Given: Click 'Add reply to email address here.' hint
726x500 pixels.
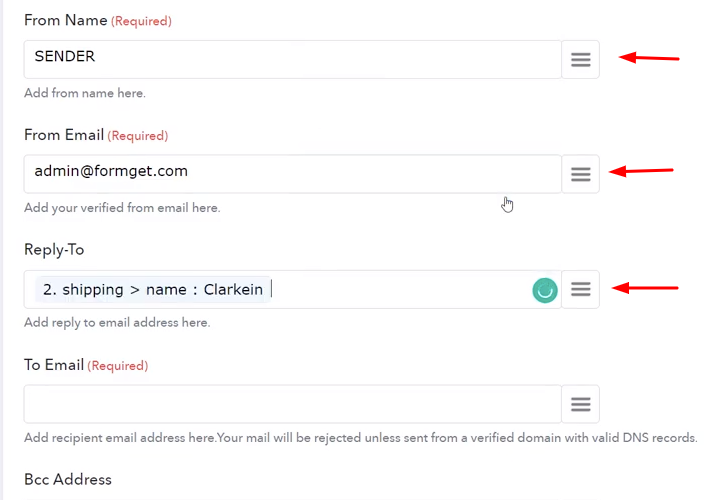Looking at the screenshot, I should 117,323.
